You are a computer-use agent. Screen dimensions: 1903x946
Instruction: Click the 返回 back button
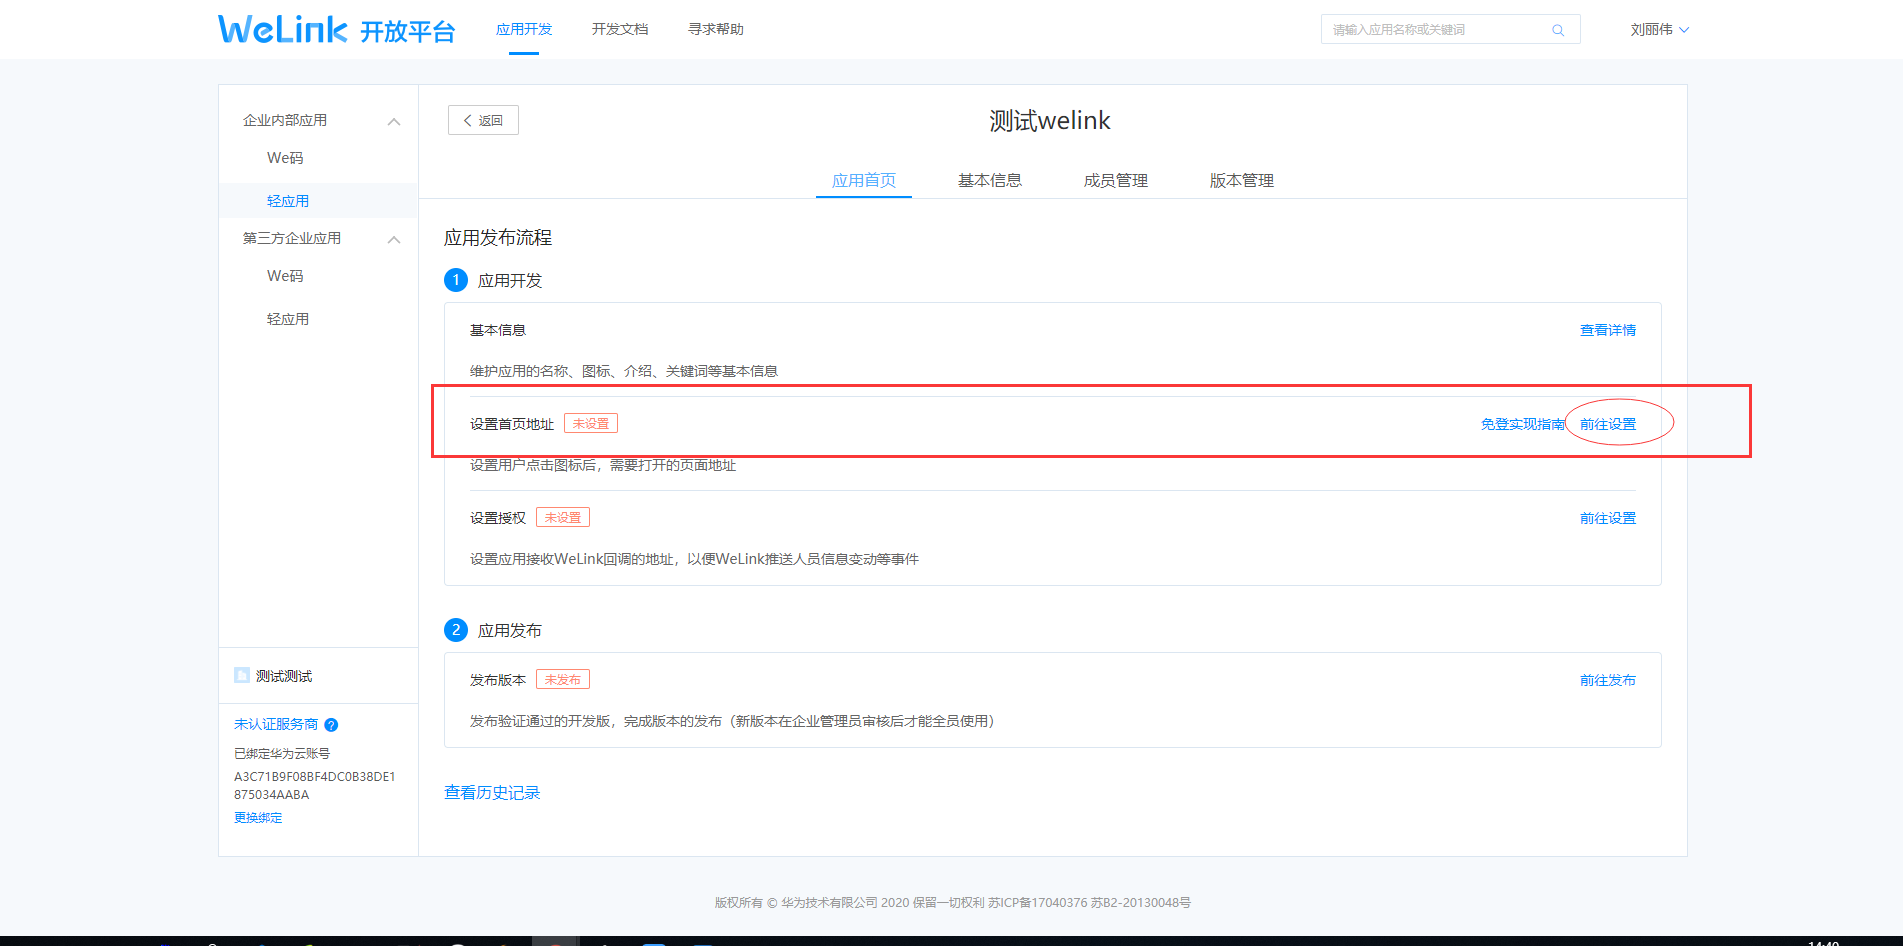pyautogui.click(x=483, y=120)
